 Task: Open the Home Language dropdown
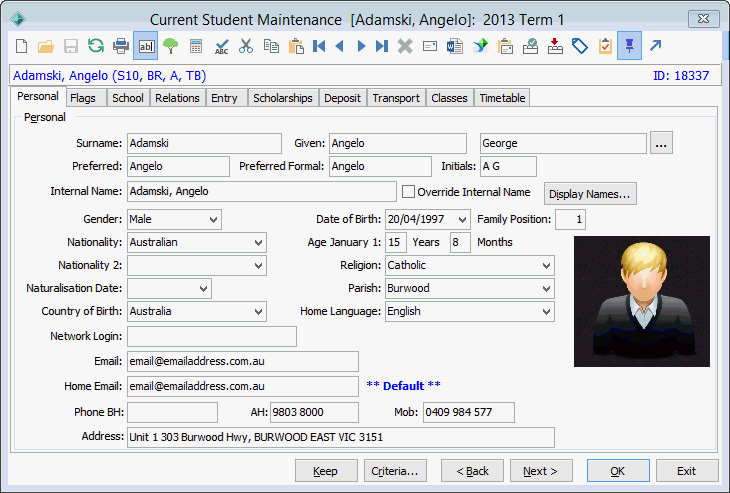[x=547, y=311]
